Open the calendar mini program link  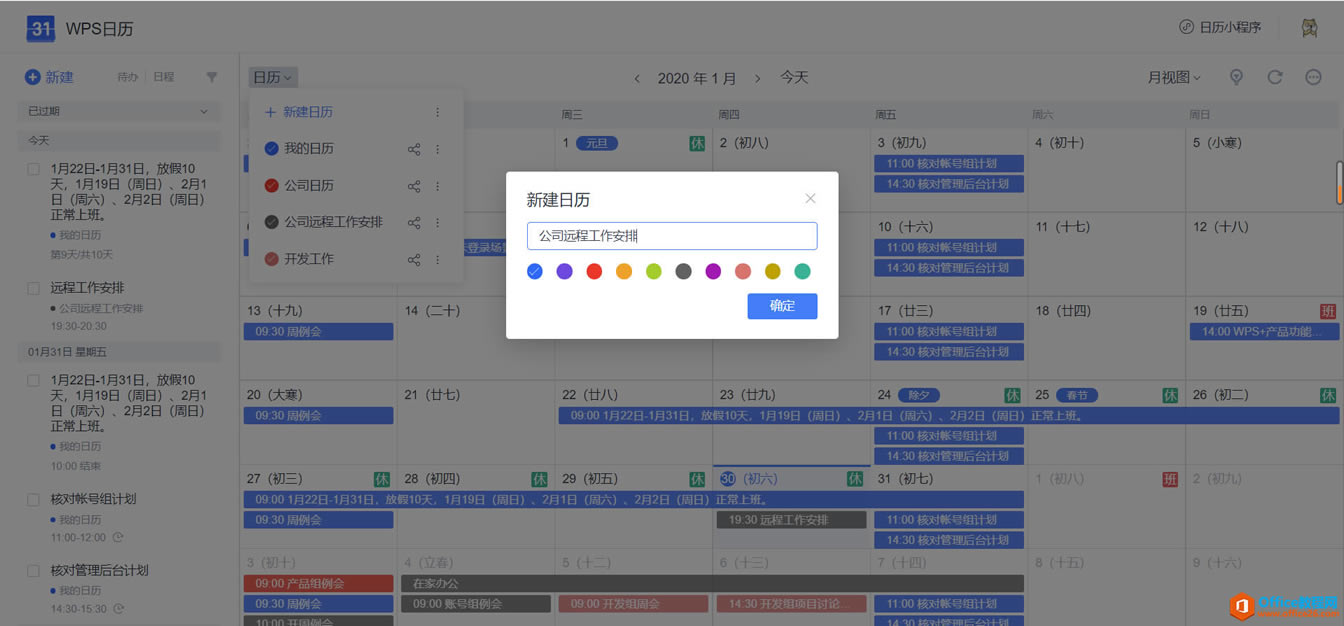(1220, 27)
